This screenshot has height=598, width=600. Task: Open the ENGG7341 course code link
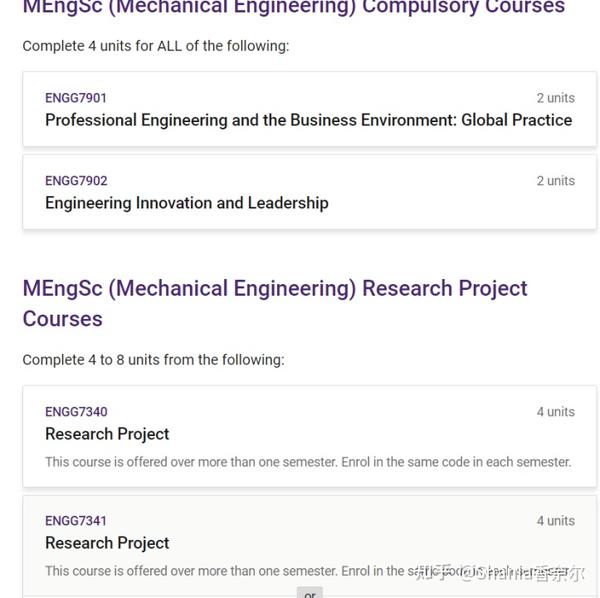[76, 521]
